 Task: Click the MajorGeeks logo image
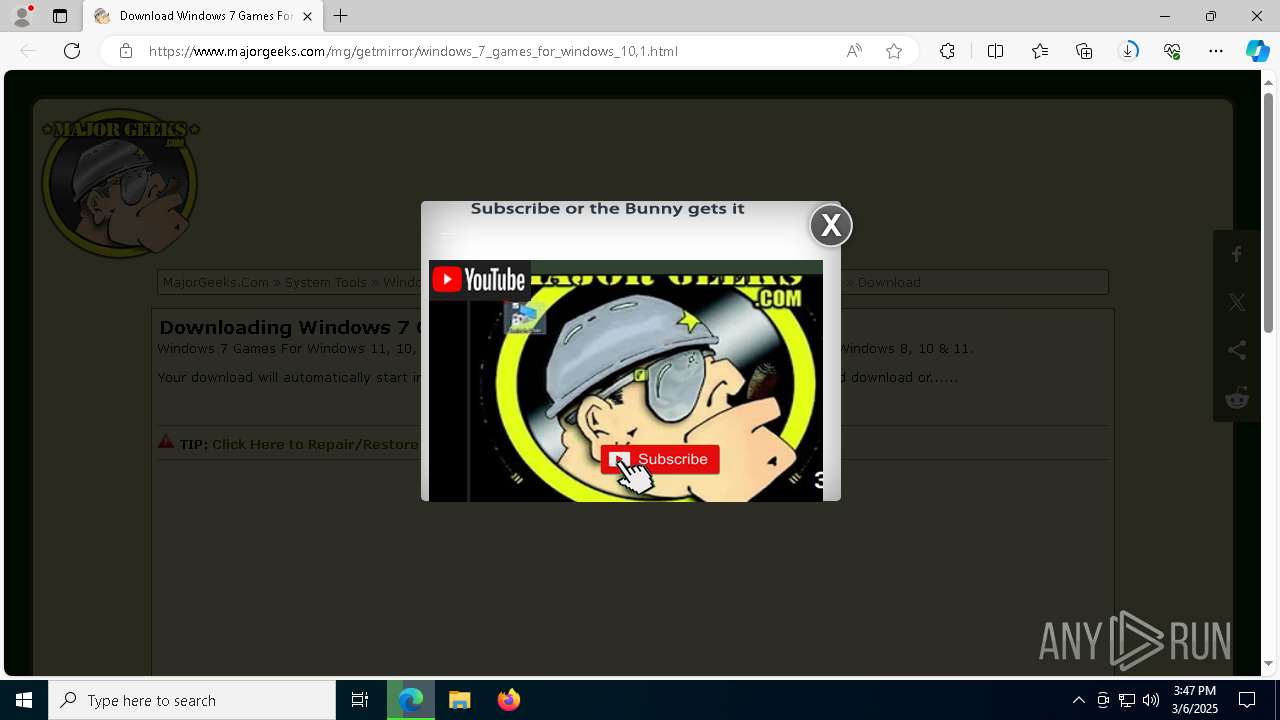point(120,183)
